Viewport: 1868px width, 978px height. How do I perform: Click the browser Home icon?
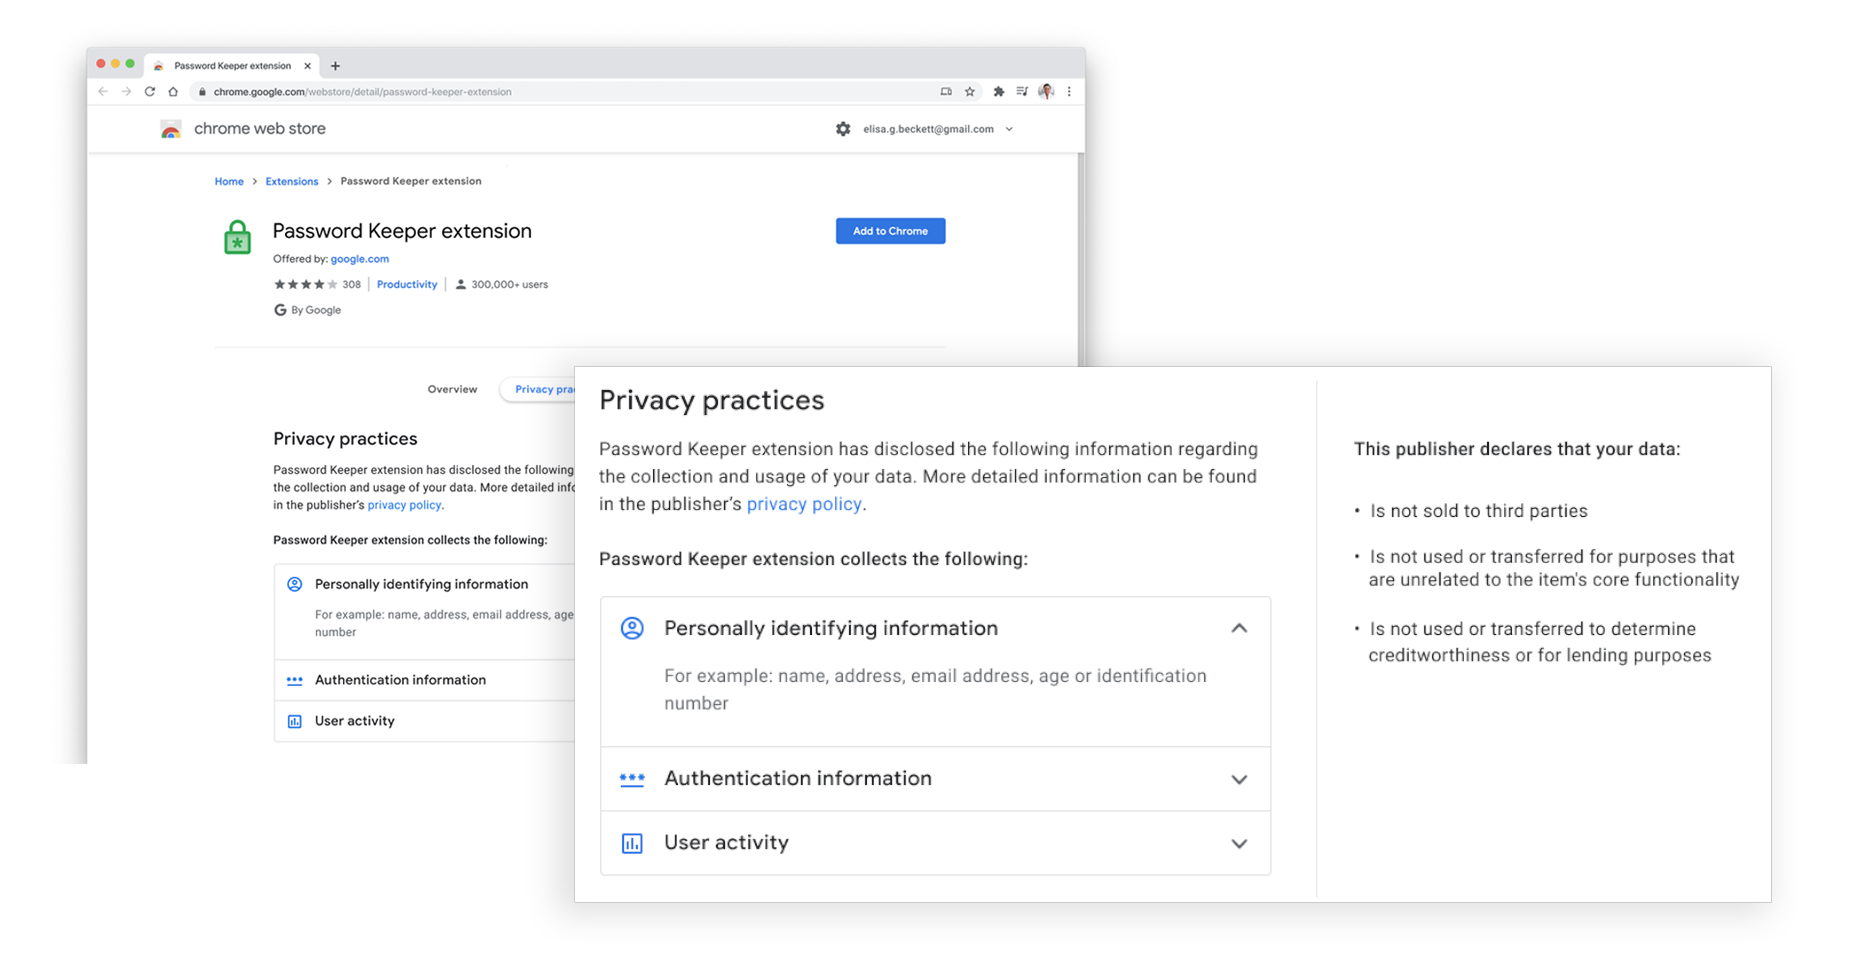pos(173,92)
